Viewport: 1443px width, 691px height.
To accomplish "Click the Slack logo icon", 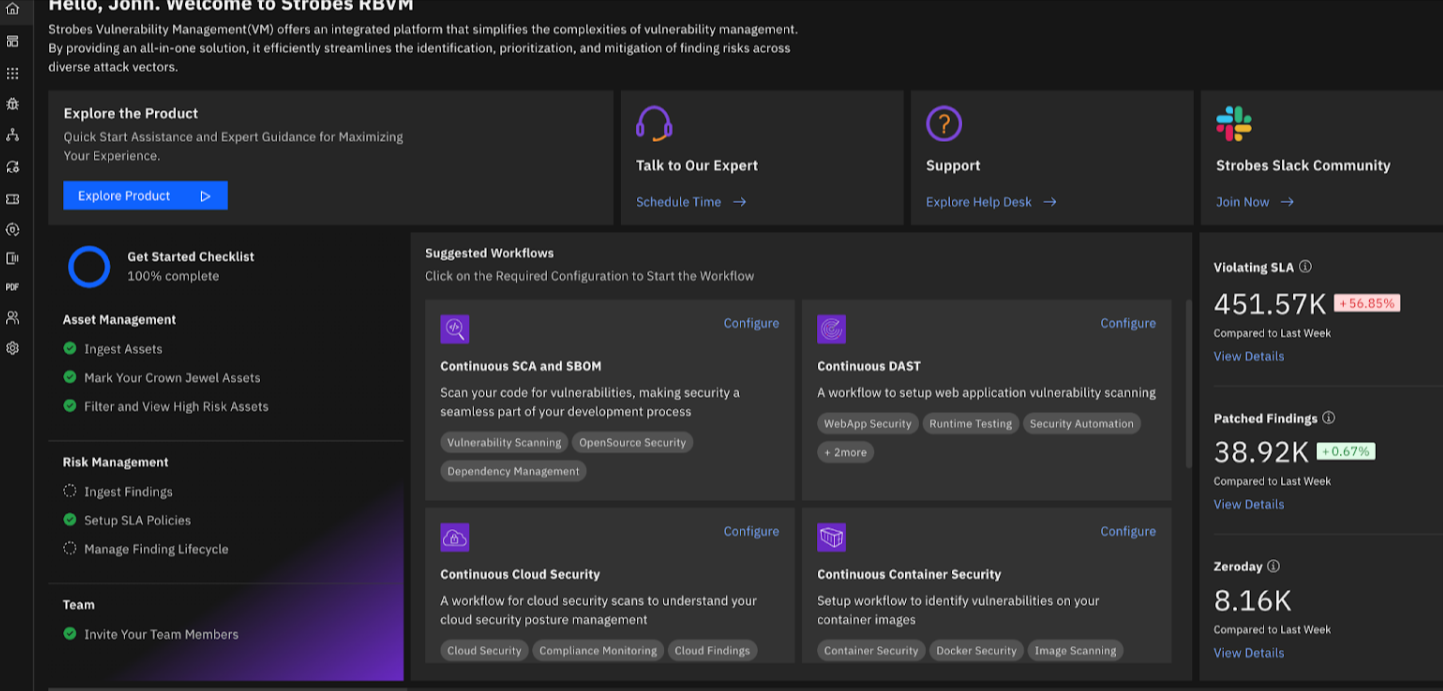I will 1234,124.
